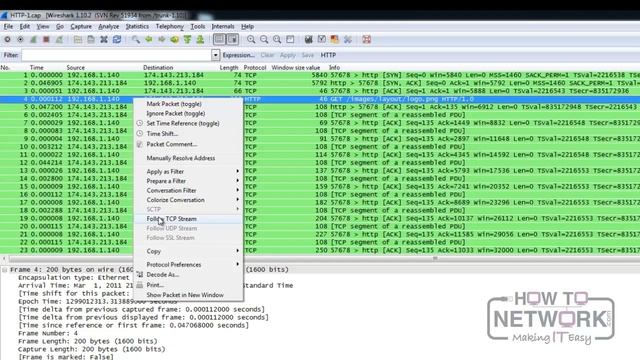The image size is (640, 360).
Task: Click the Apply filter button
Action: tap(287, 55)
